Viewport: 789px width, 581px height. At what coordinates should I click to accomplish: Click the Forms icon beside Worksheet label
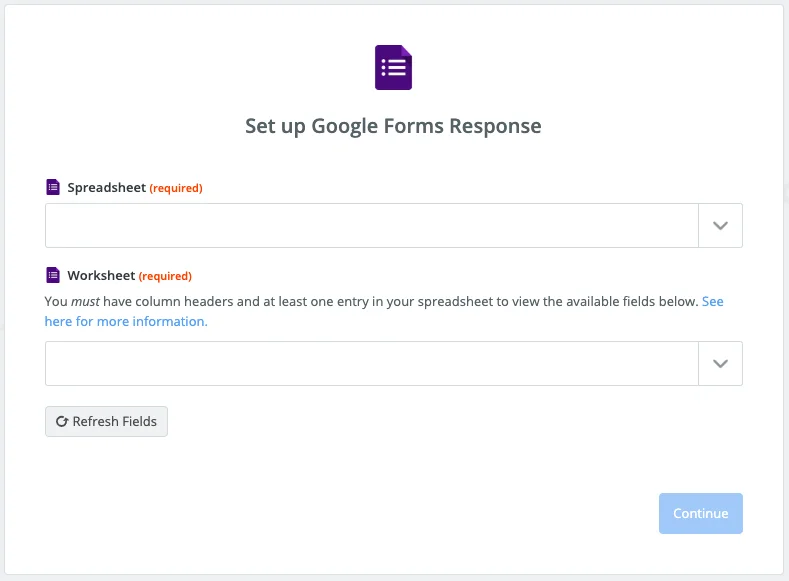point(53,275)
